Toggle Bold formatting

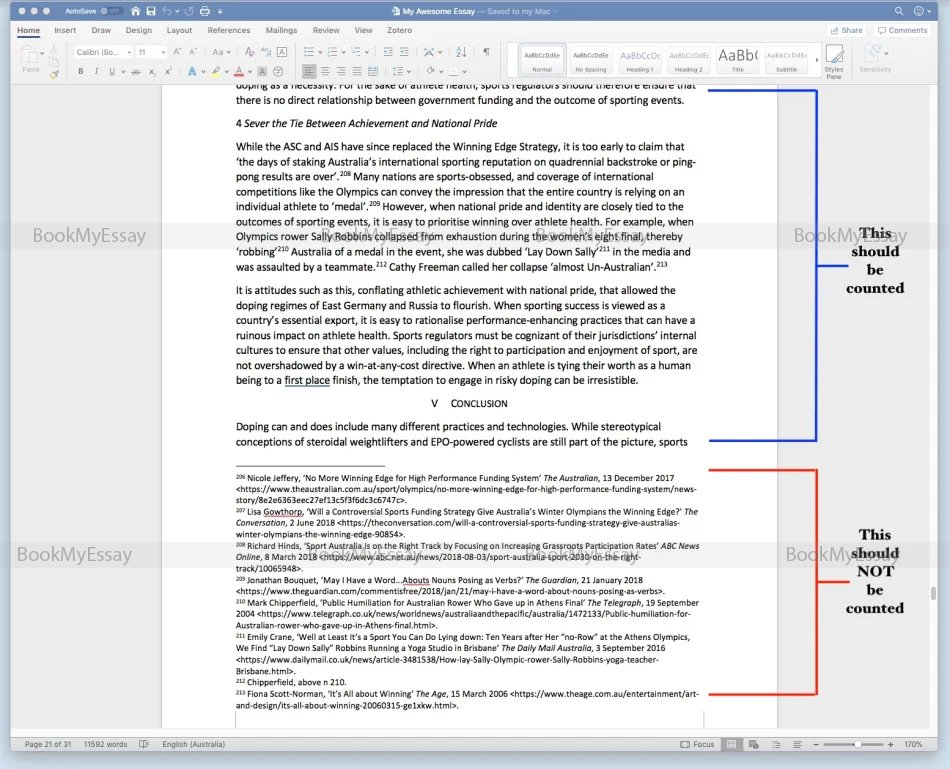point(79,71)
